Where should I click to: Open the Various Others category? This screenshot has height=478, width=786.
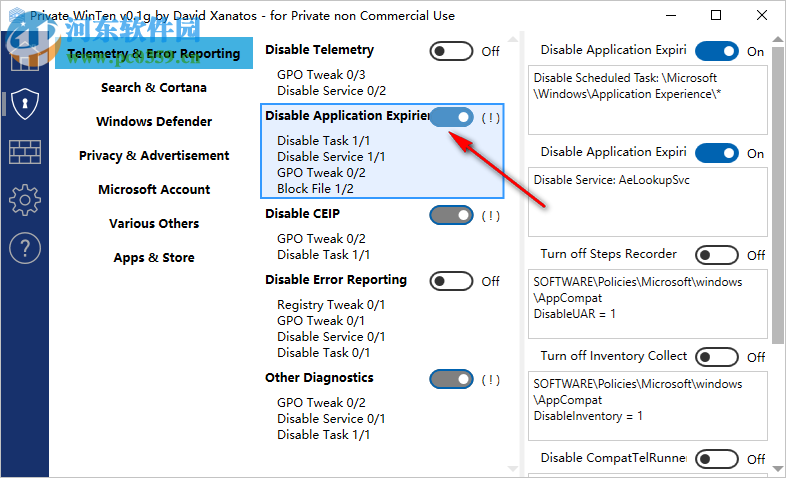(154, 224)
